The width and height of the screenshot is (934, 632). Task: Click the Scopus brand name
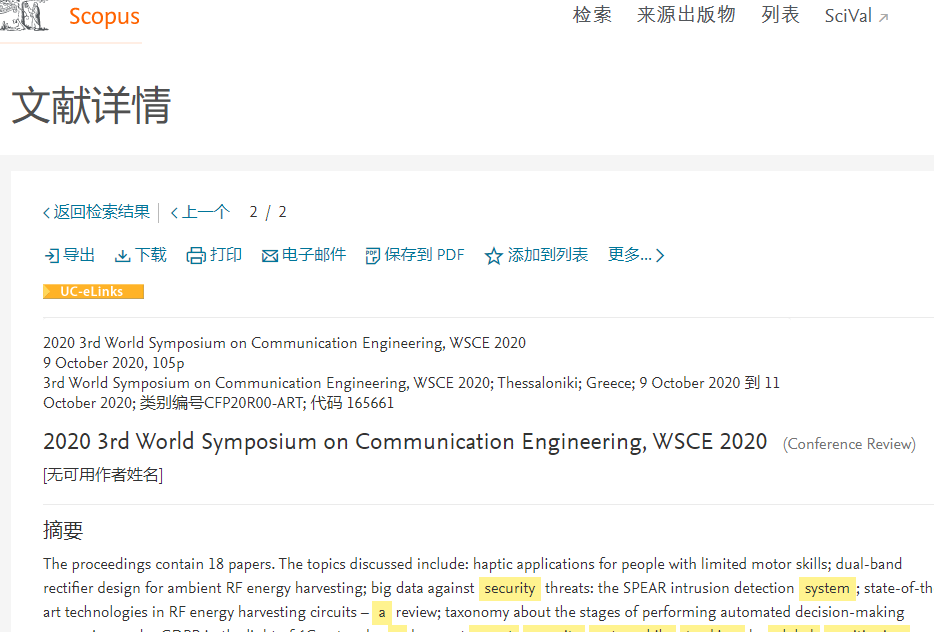point(104,16)
